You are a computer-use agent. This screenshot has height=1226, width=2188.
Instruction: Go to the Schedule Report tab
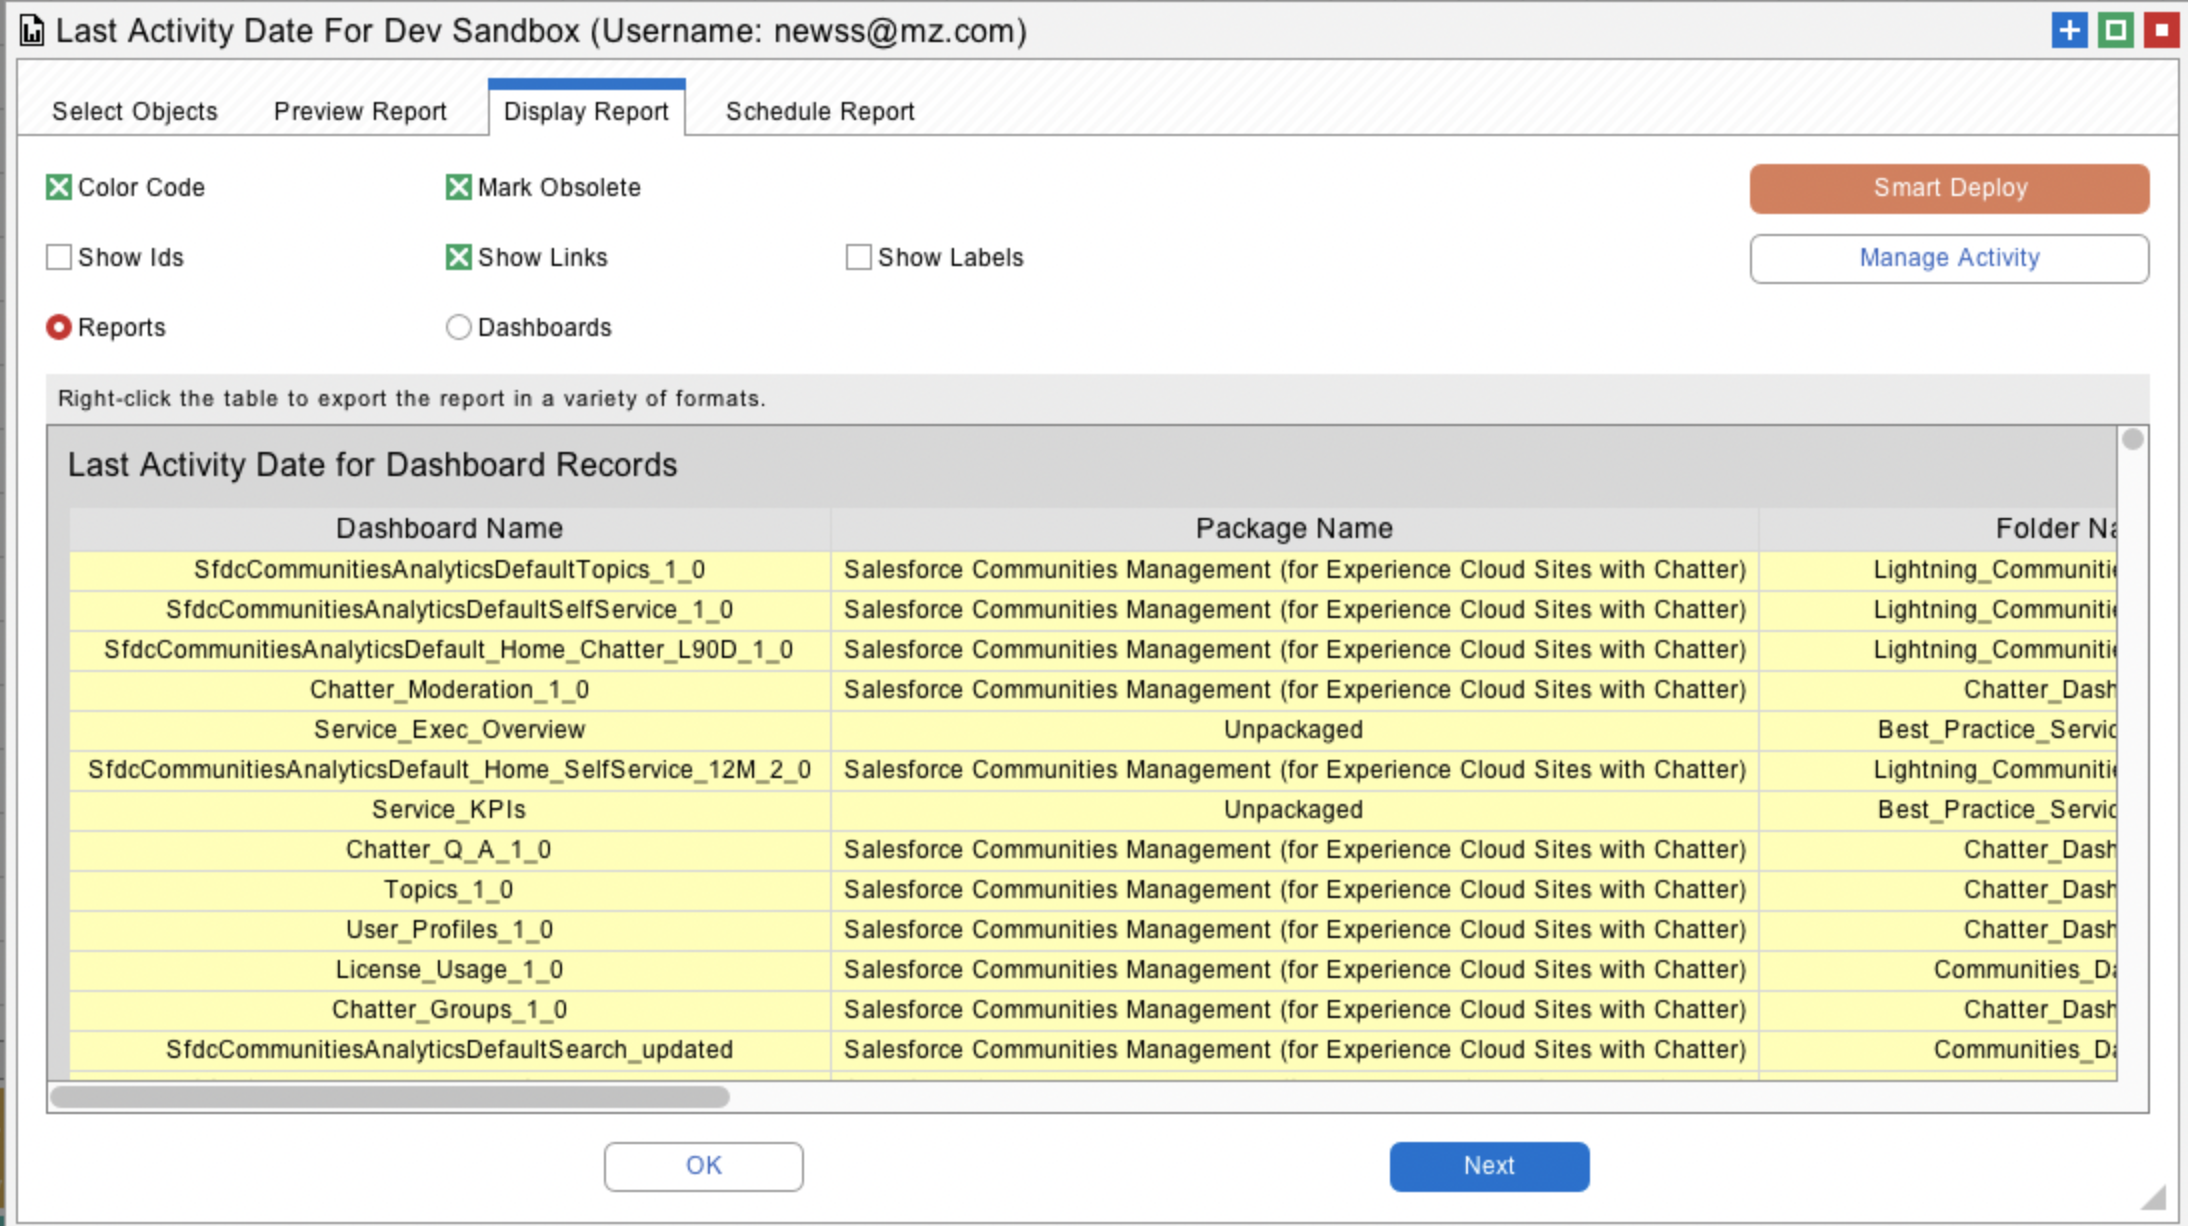(820, 111)
